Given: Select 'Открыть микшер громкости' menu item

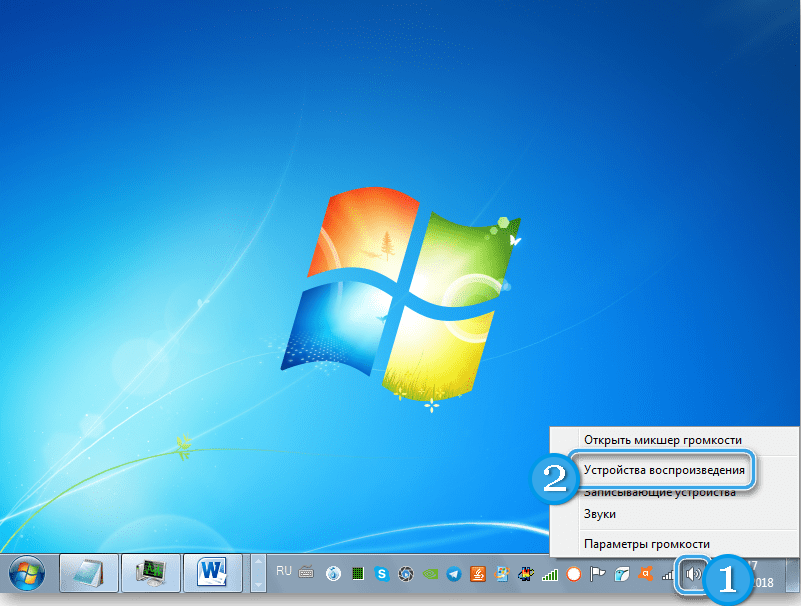Looking at the screenshot, I should 662,440.
